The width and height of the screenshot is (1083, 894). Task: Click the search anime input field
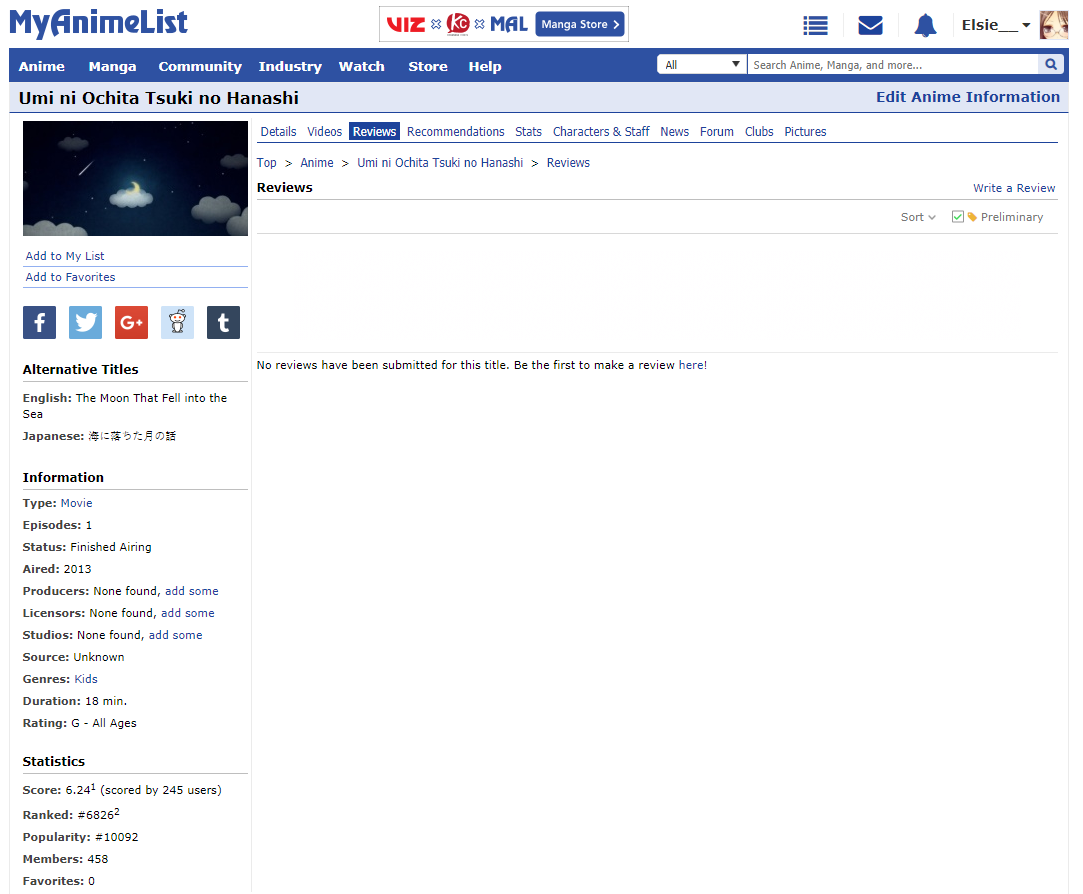[x=892, y=65]
